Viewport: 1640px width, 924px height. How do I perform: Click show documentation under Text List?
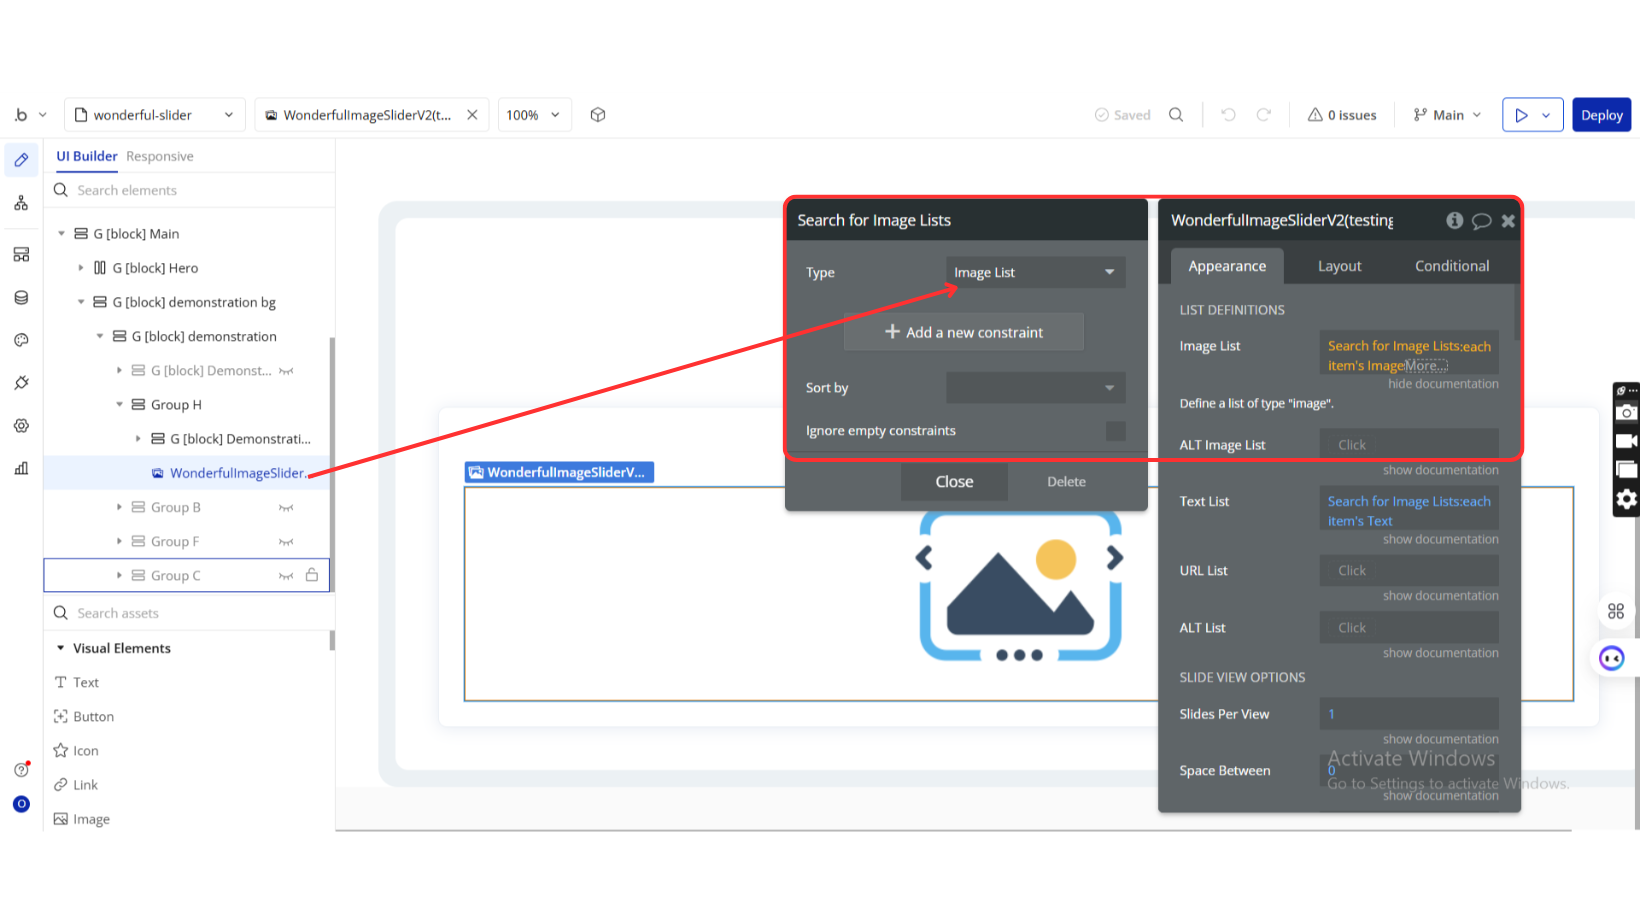[x=1441, y=539]
